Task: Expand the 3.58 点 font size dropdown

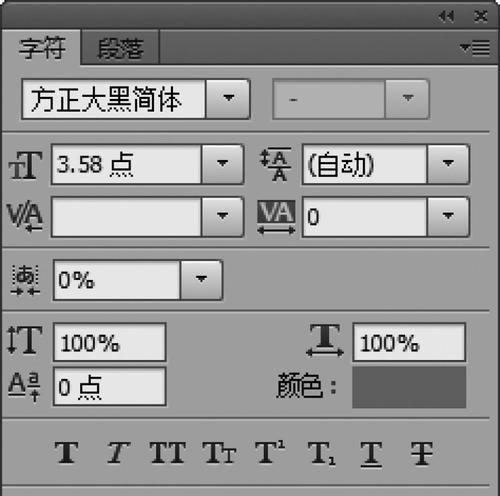Action: [x=222, y=164]
